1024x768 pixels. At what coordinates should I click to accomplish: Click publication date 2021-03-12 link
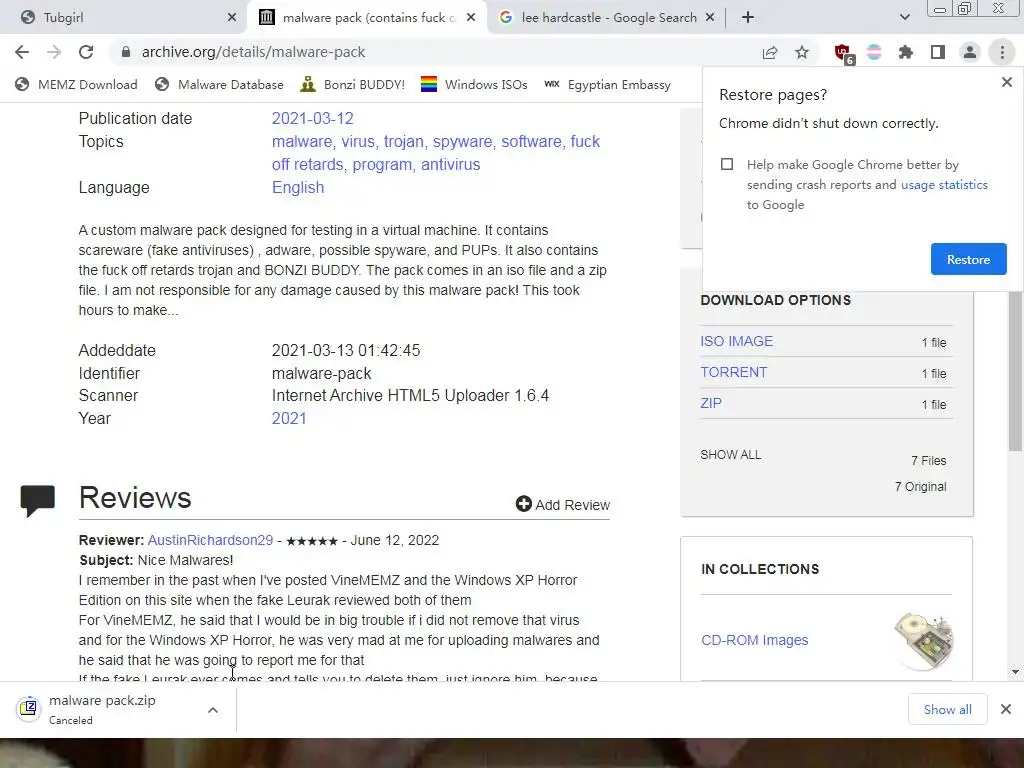(x=313, y=118)
